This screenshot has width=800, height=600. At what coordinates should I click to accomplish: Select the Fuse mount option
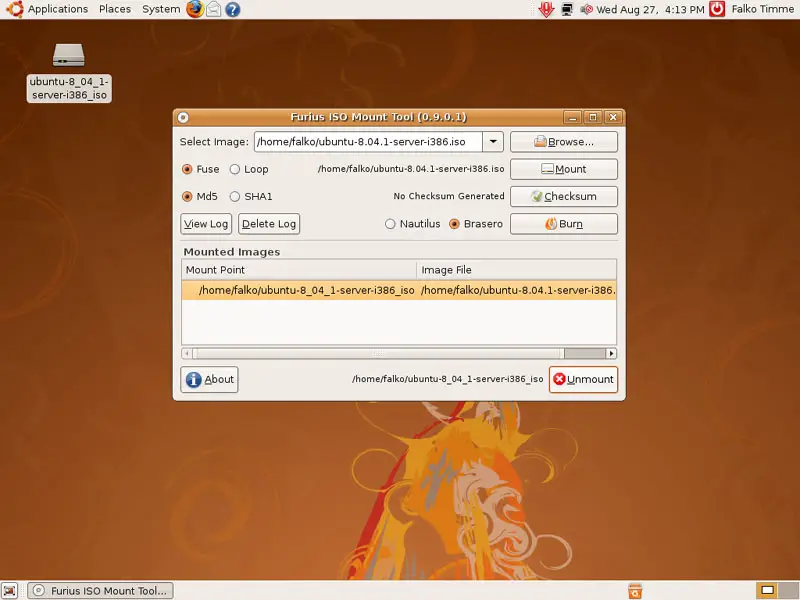[201, 169]
